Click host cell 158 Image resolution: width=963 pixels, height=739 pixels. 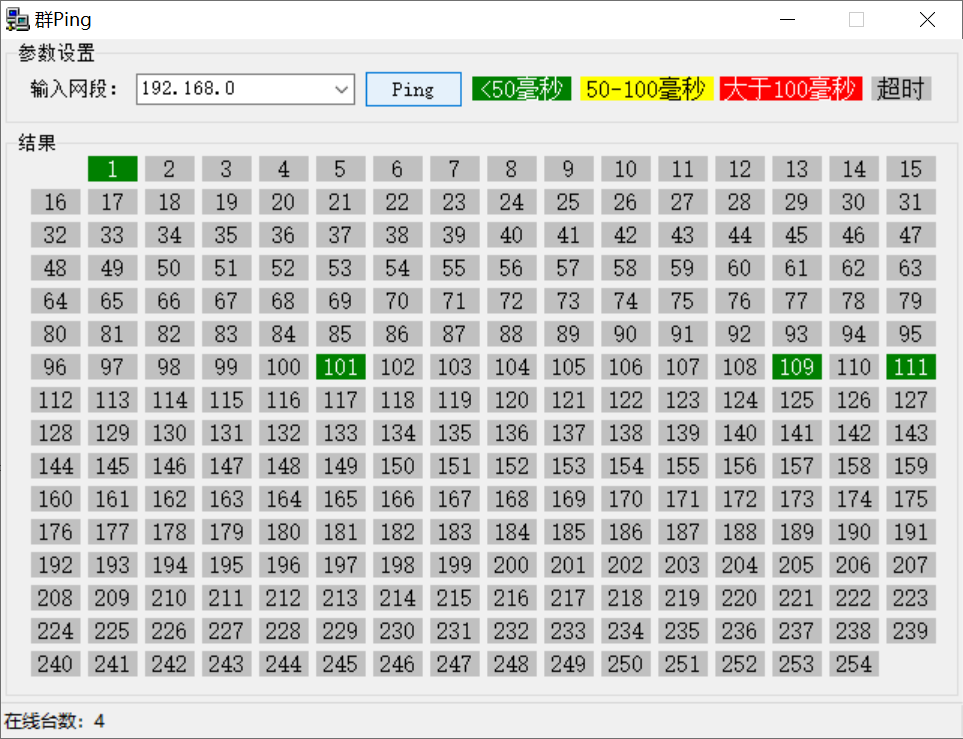pos(854,466)
